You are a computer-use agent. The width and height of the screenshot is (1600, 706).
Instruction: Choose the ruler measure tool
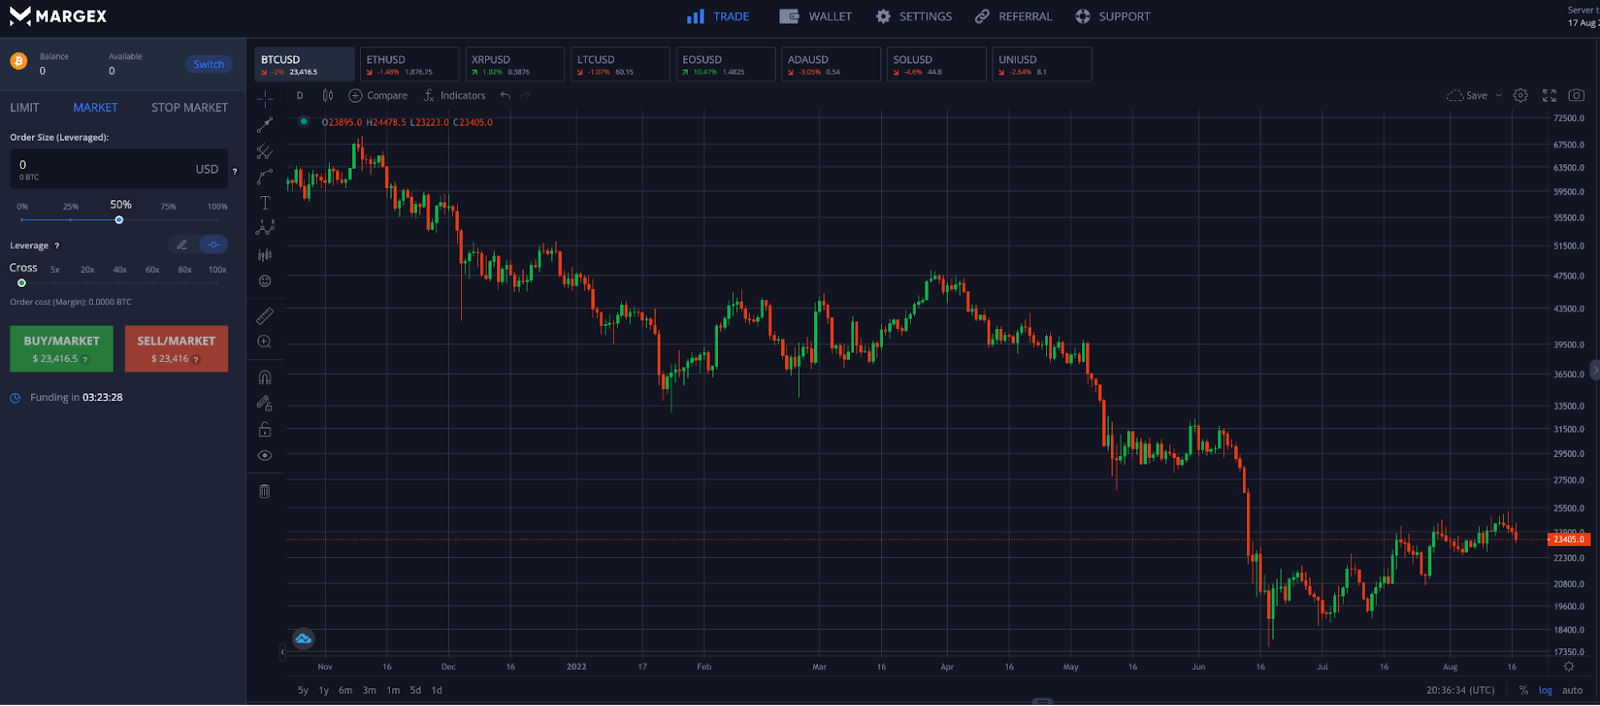pyautogui.click(x=265, y=316)
